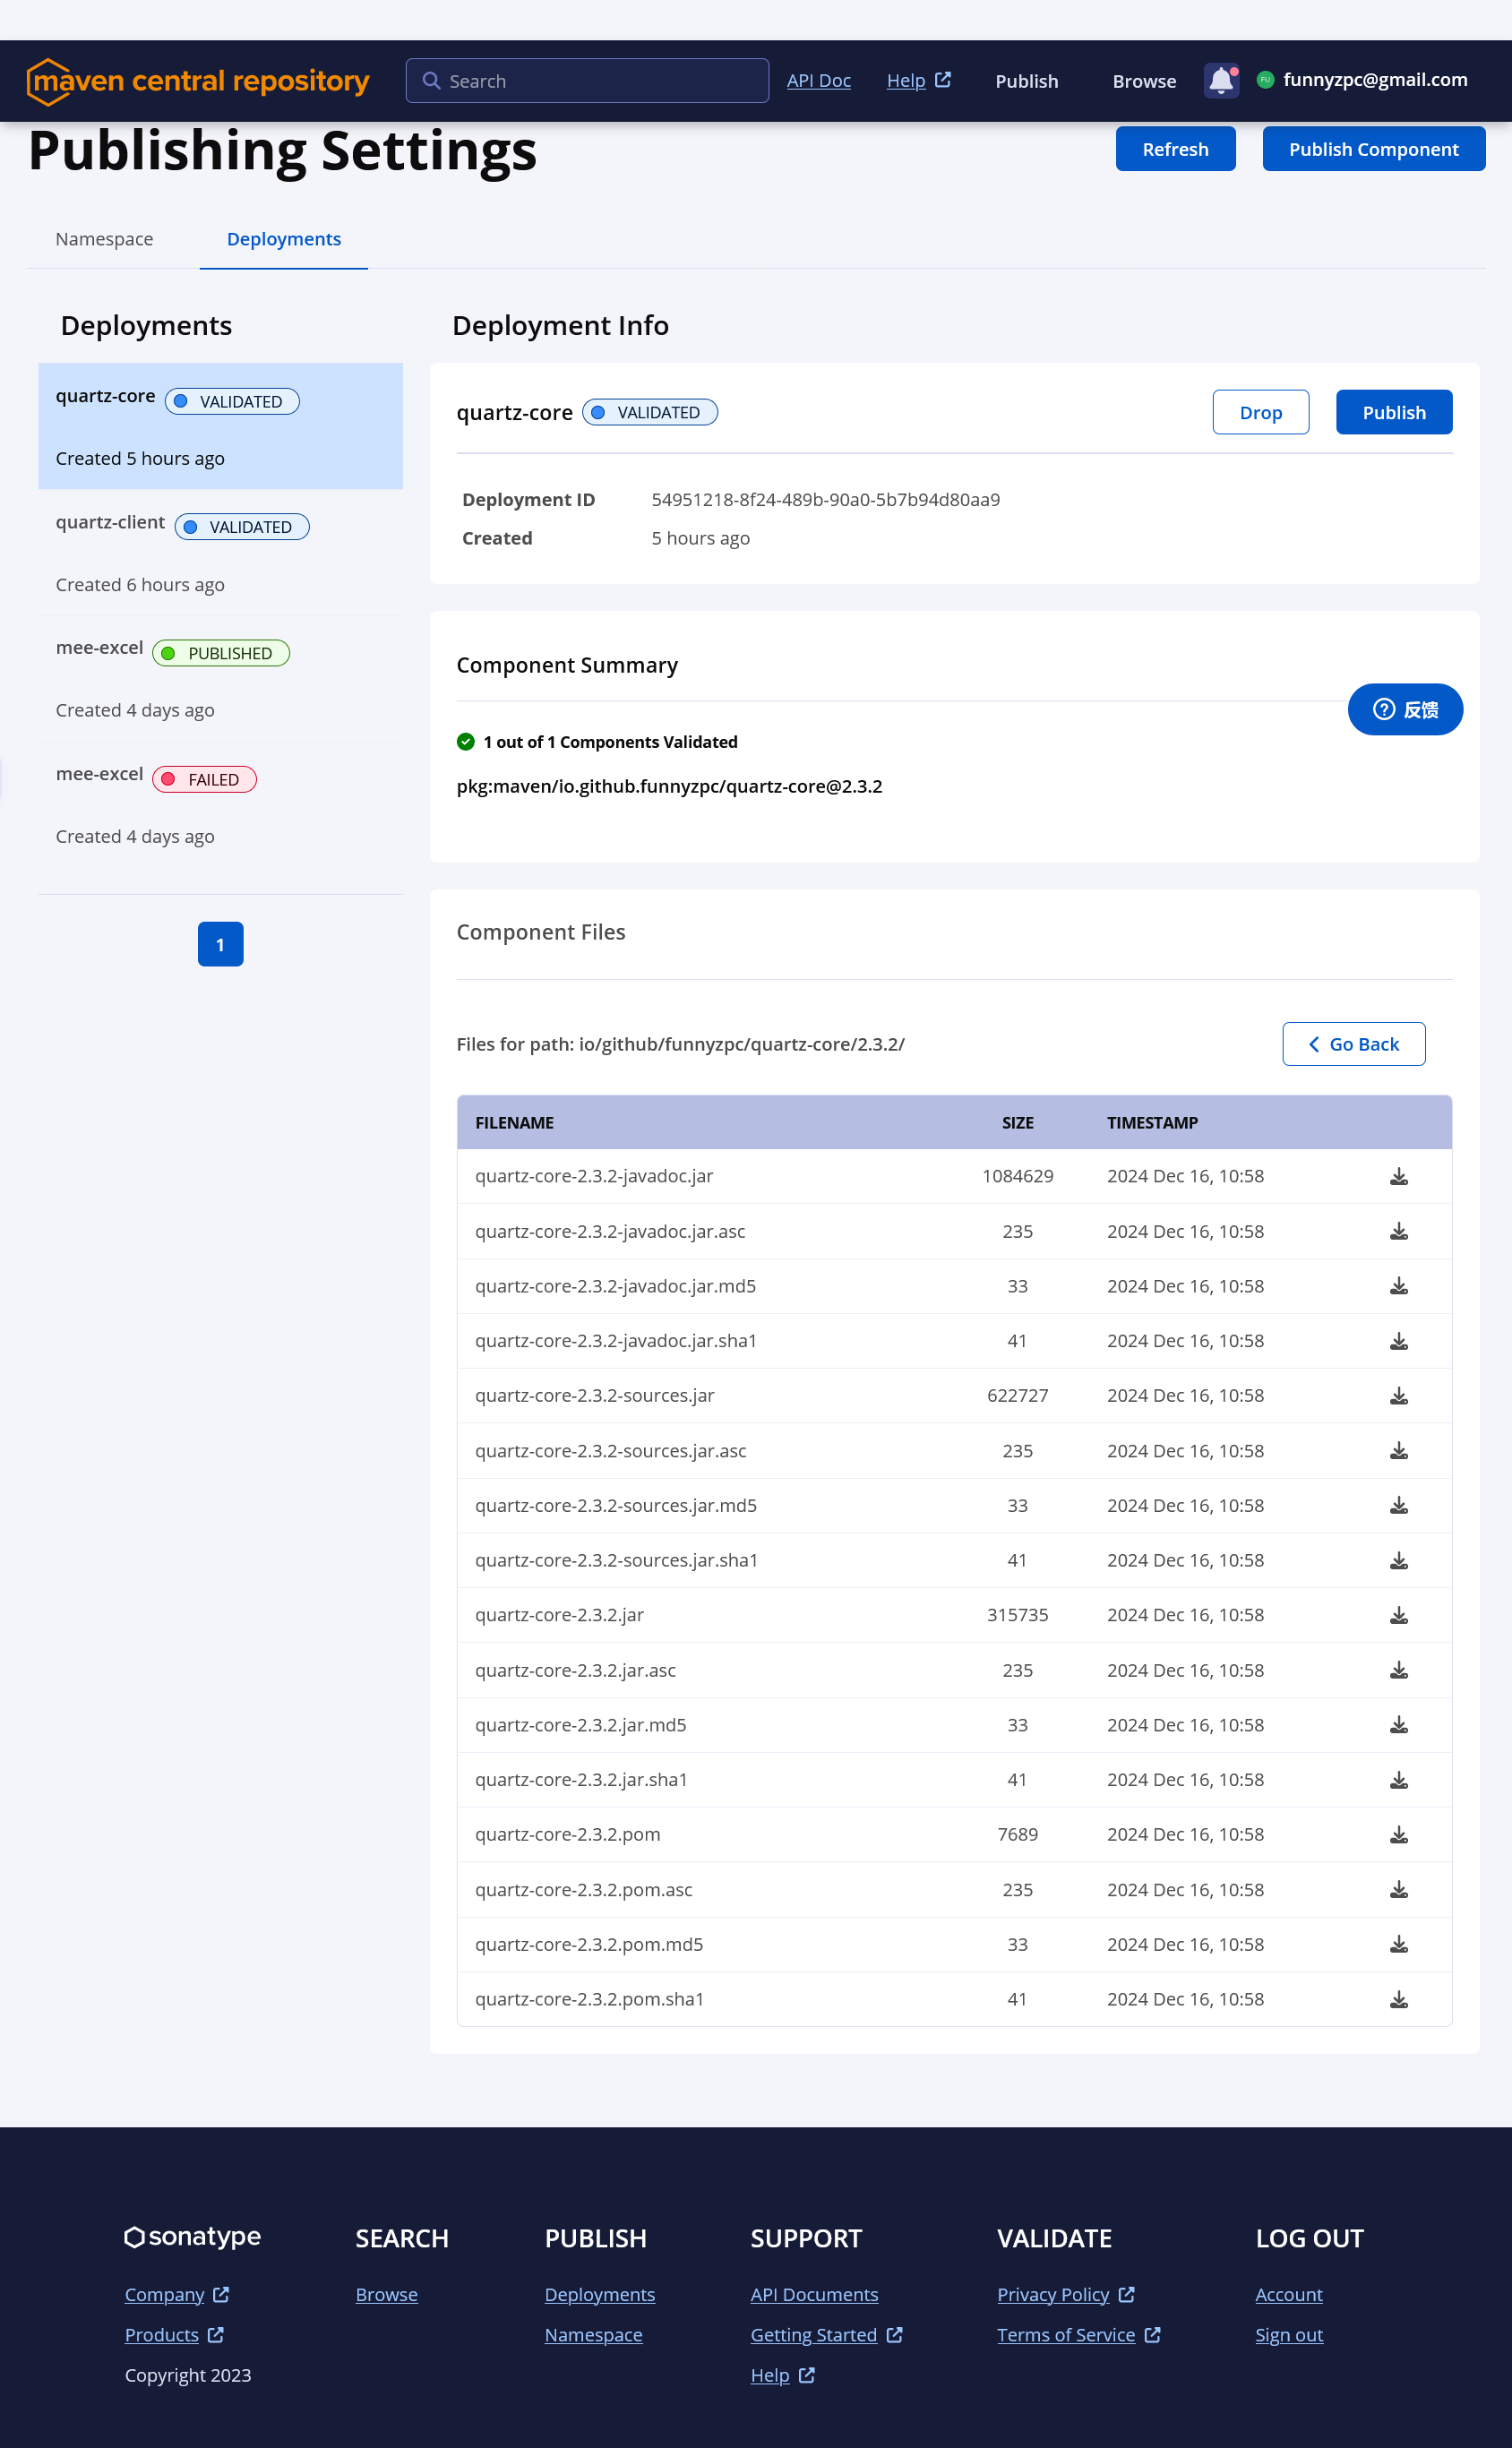Open footer Namespace link
Screen dimensions: 1512x2448
point(593,2334)
